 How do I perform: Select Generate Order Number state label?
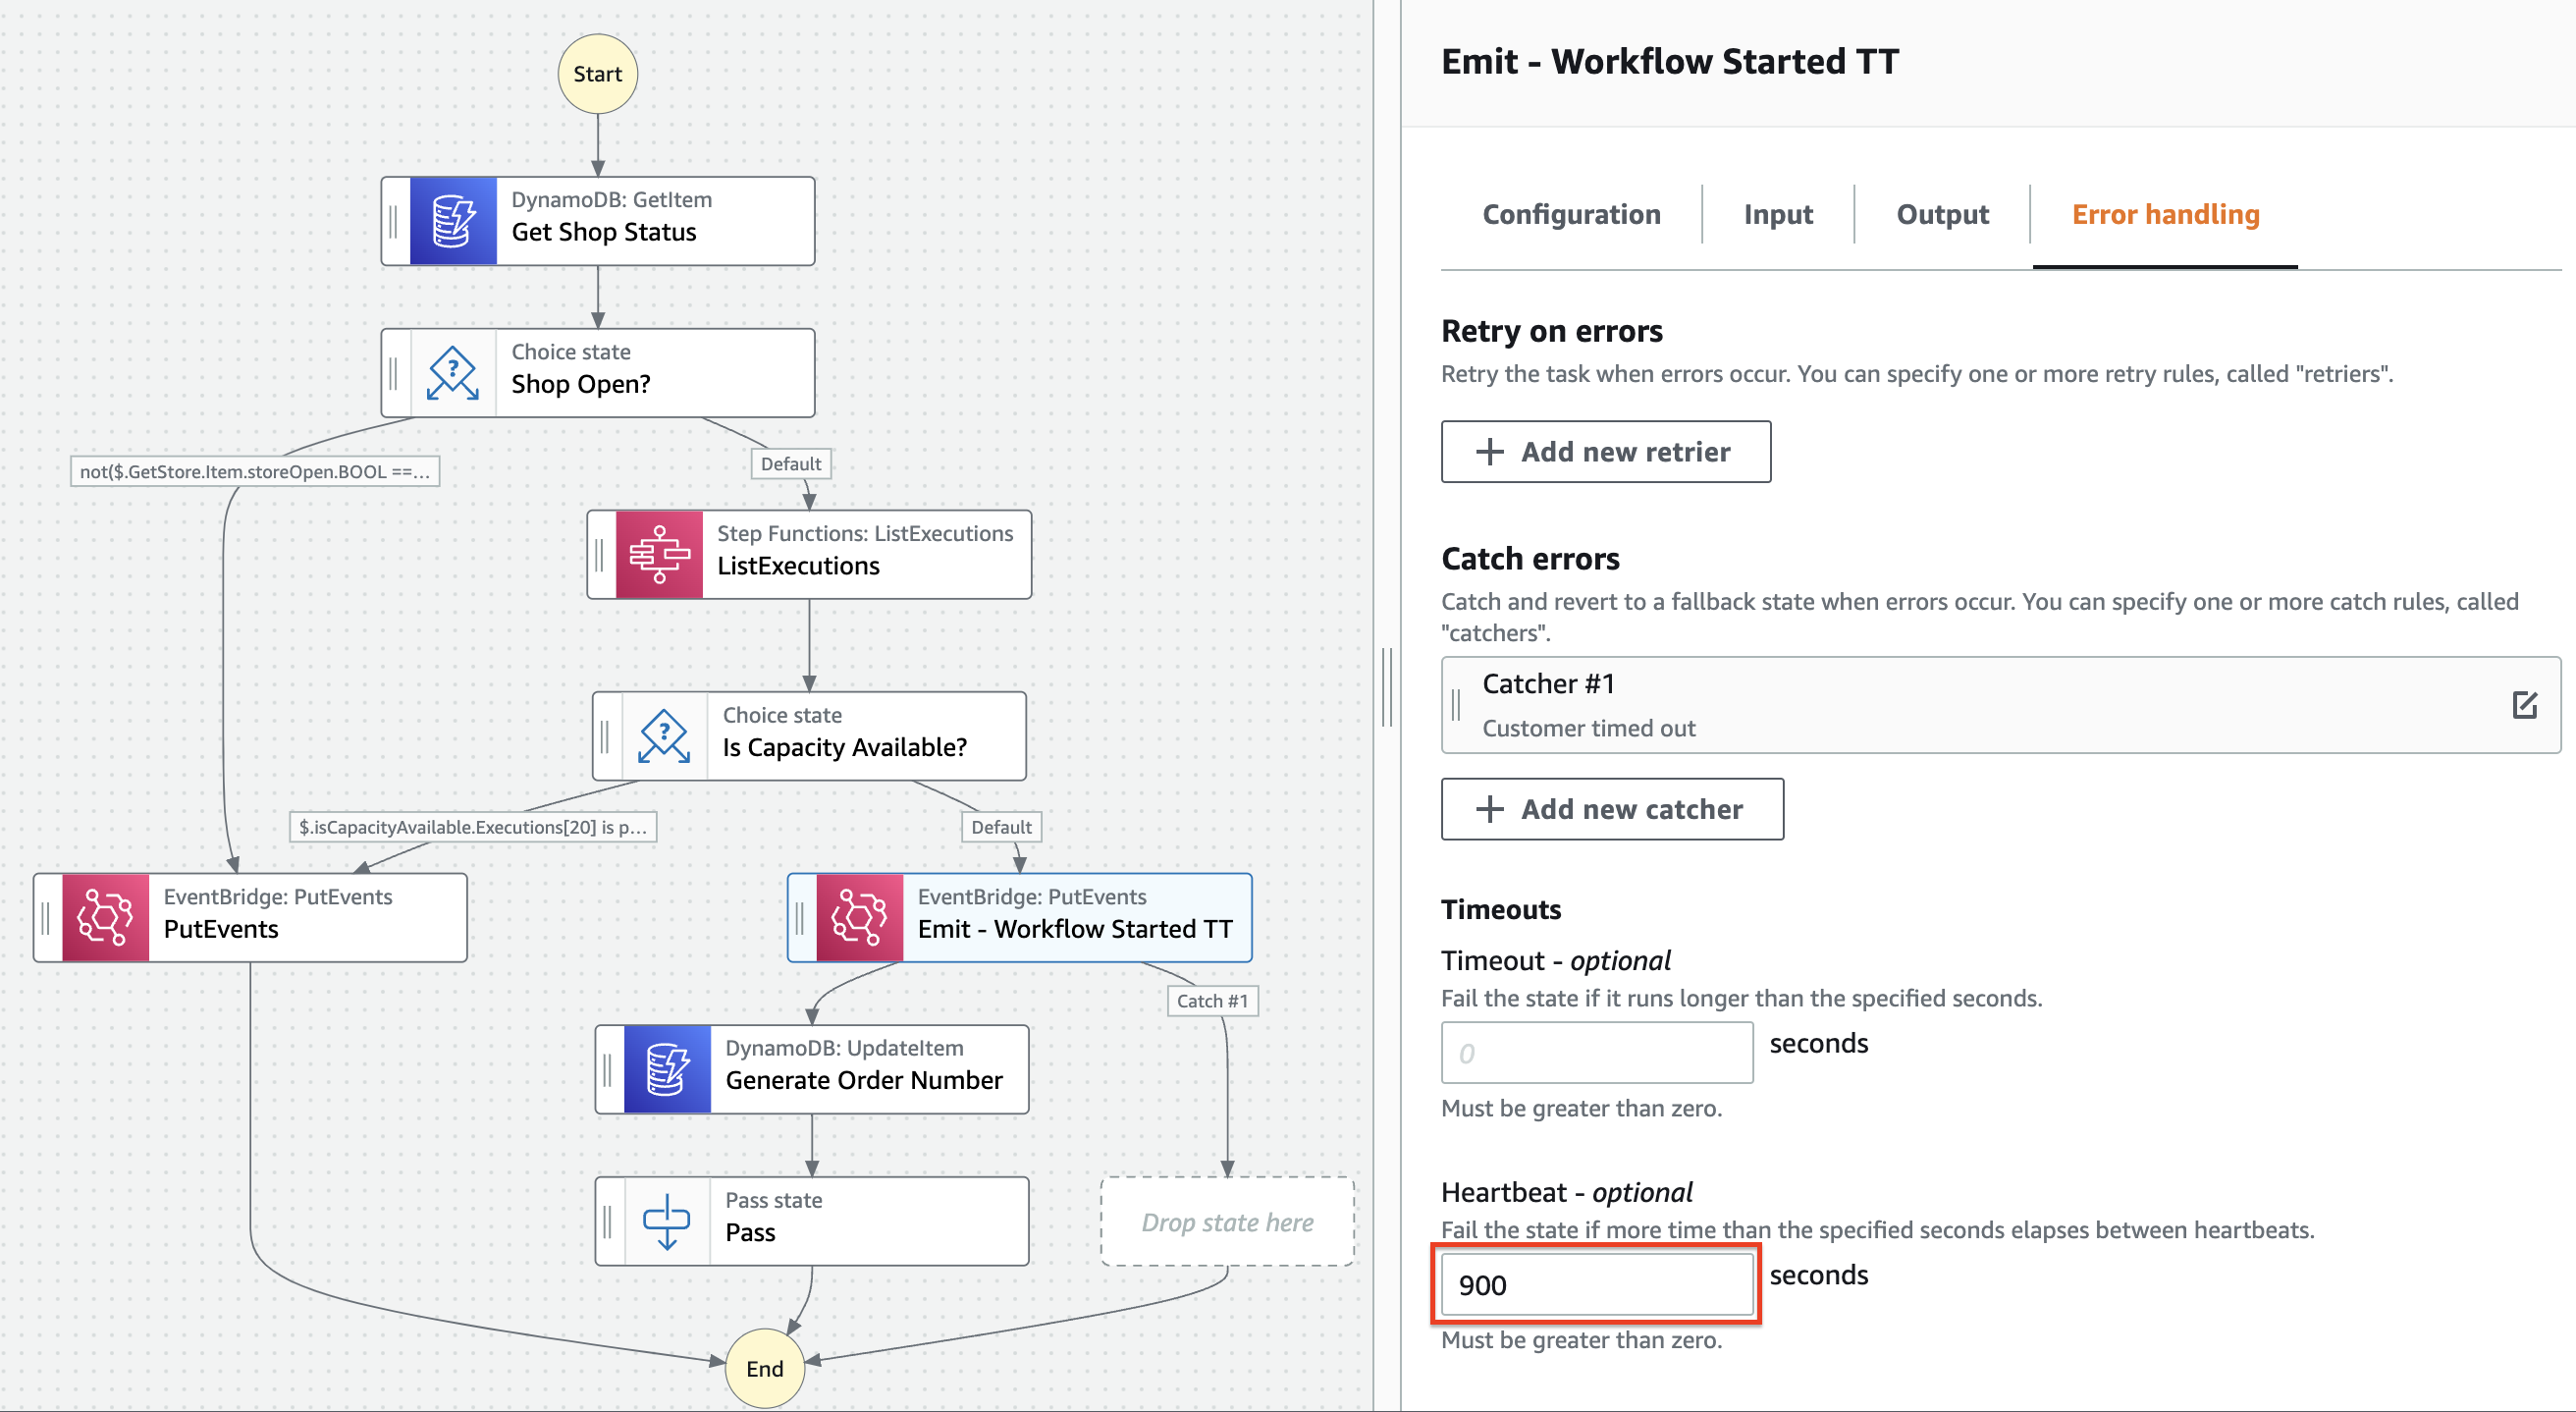click(x=864, y=1081)
